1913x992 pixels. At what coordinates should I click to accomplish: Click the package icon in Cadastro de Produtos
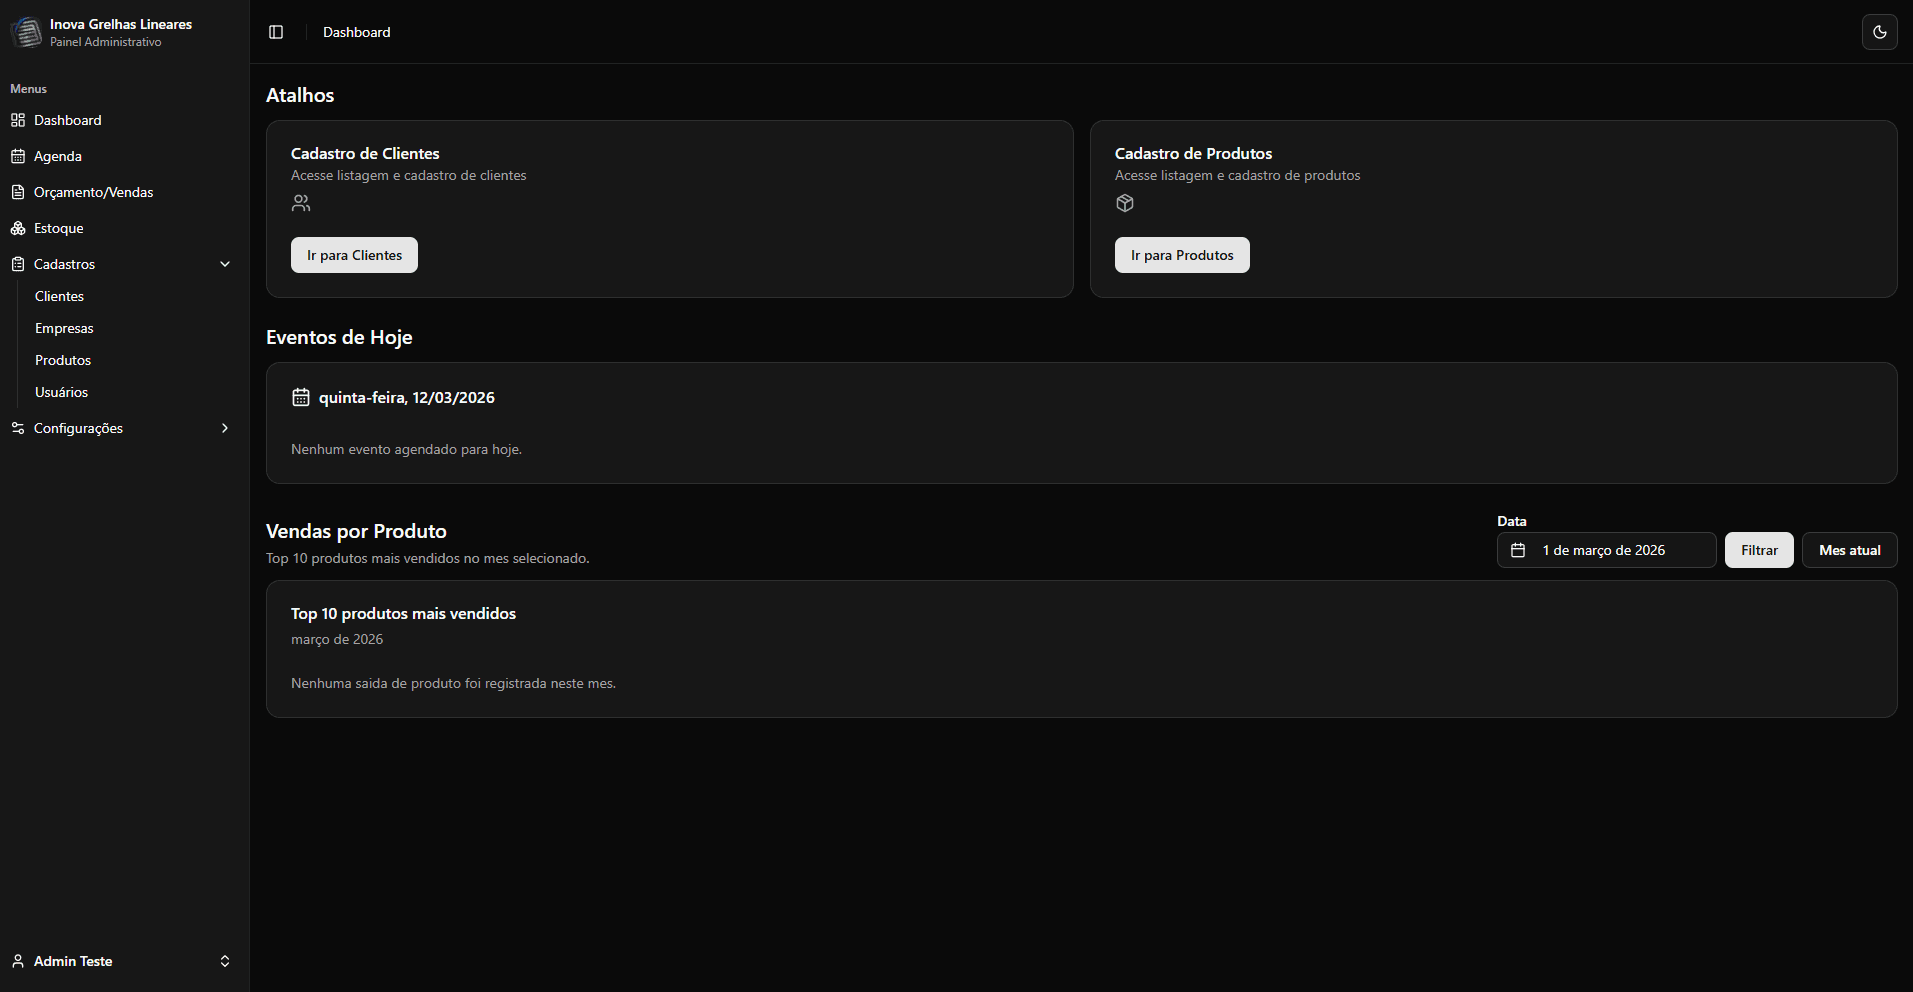(x=1125, y=203)
